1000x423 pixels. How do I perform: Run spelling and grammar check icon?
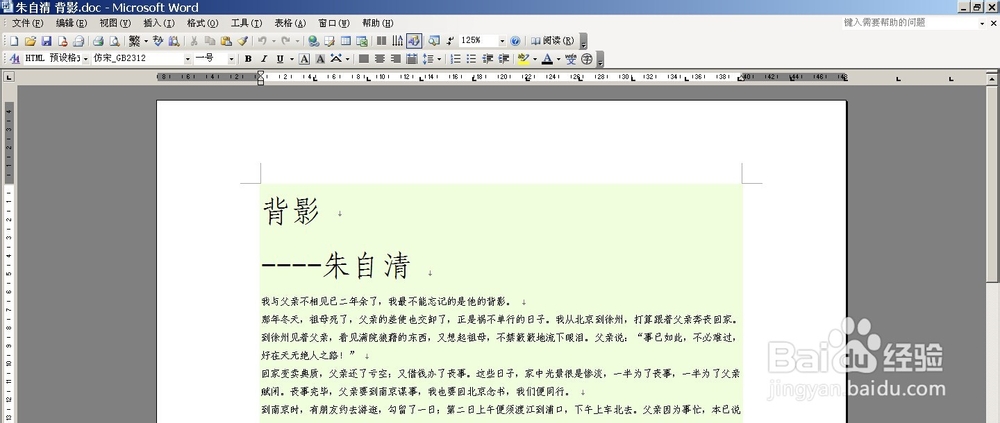click(x=158, y=41)
